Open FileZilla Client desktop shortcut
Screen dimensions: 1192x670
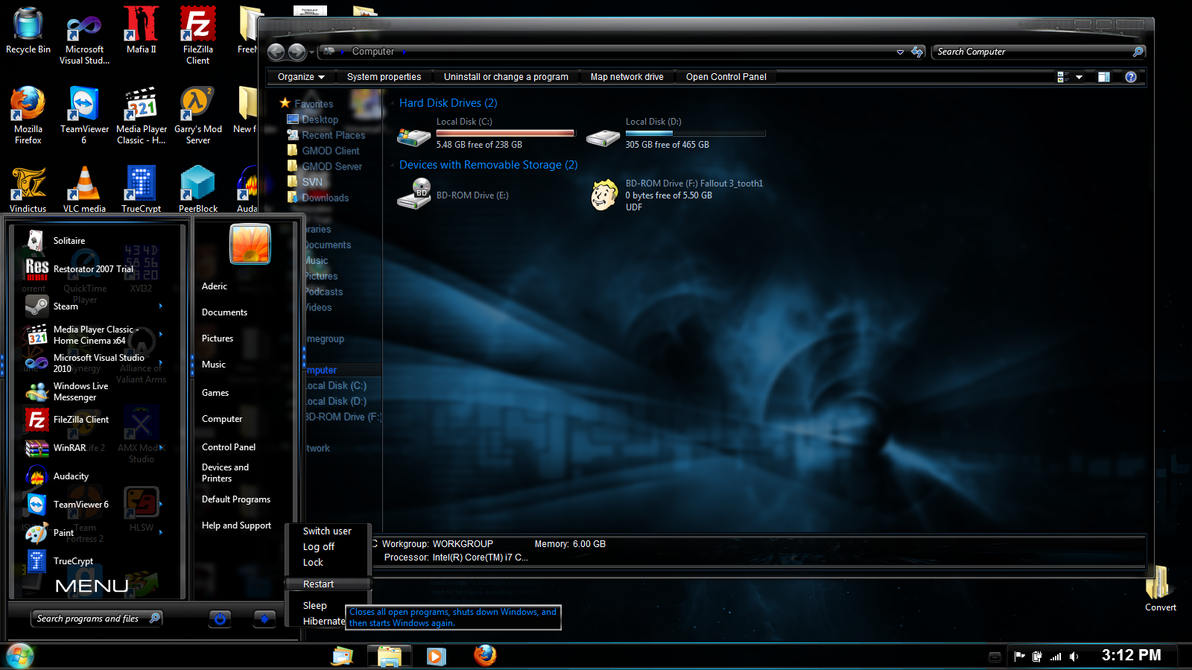(x=198, y=36)
